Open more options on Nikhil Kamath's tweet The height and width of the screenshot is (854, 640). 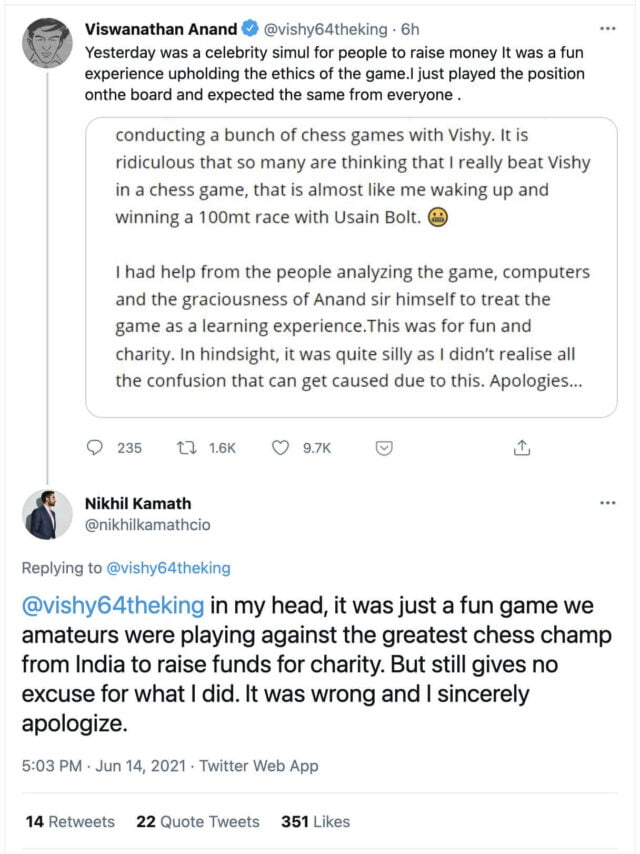point(607,503)
